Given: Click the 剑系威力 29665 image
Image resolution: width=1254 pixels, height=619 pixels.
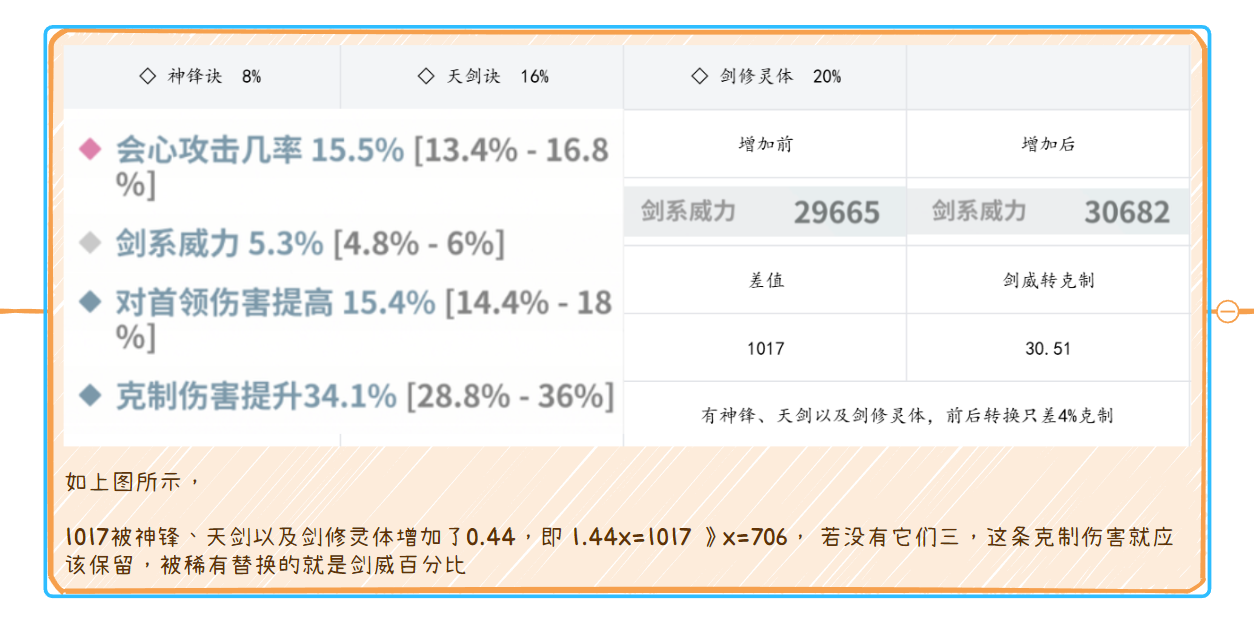Looking at the screenshot, I should pyautogui.click(x=765, y=212).
